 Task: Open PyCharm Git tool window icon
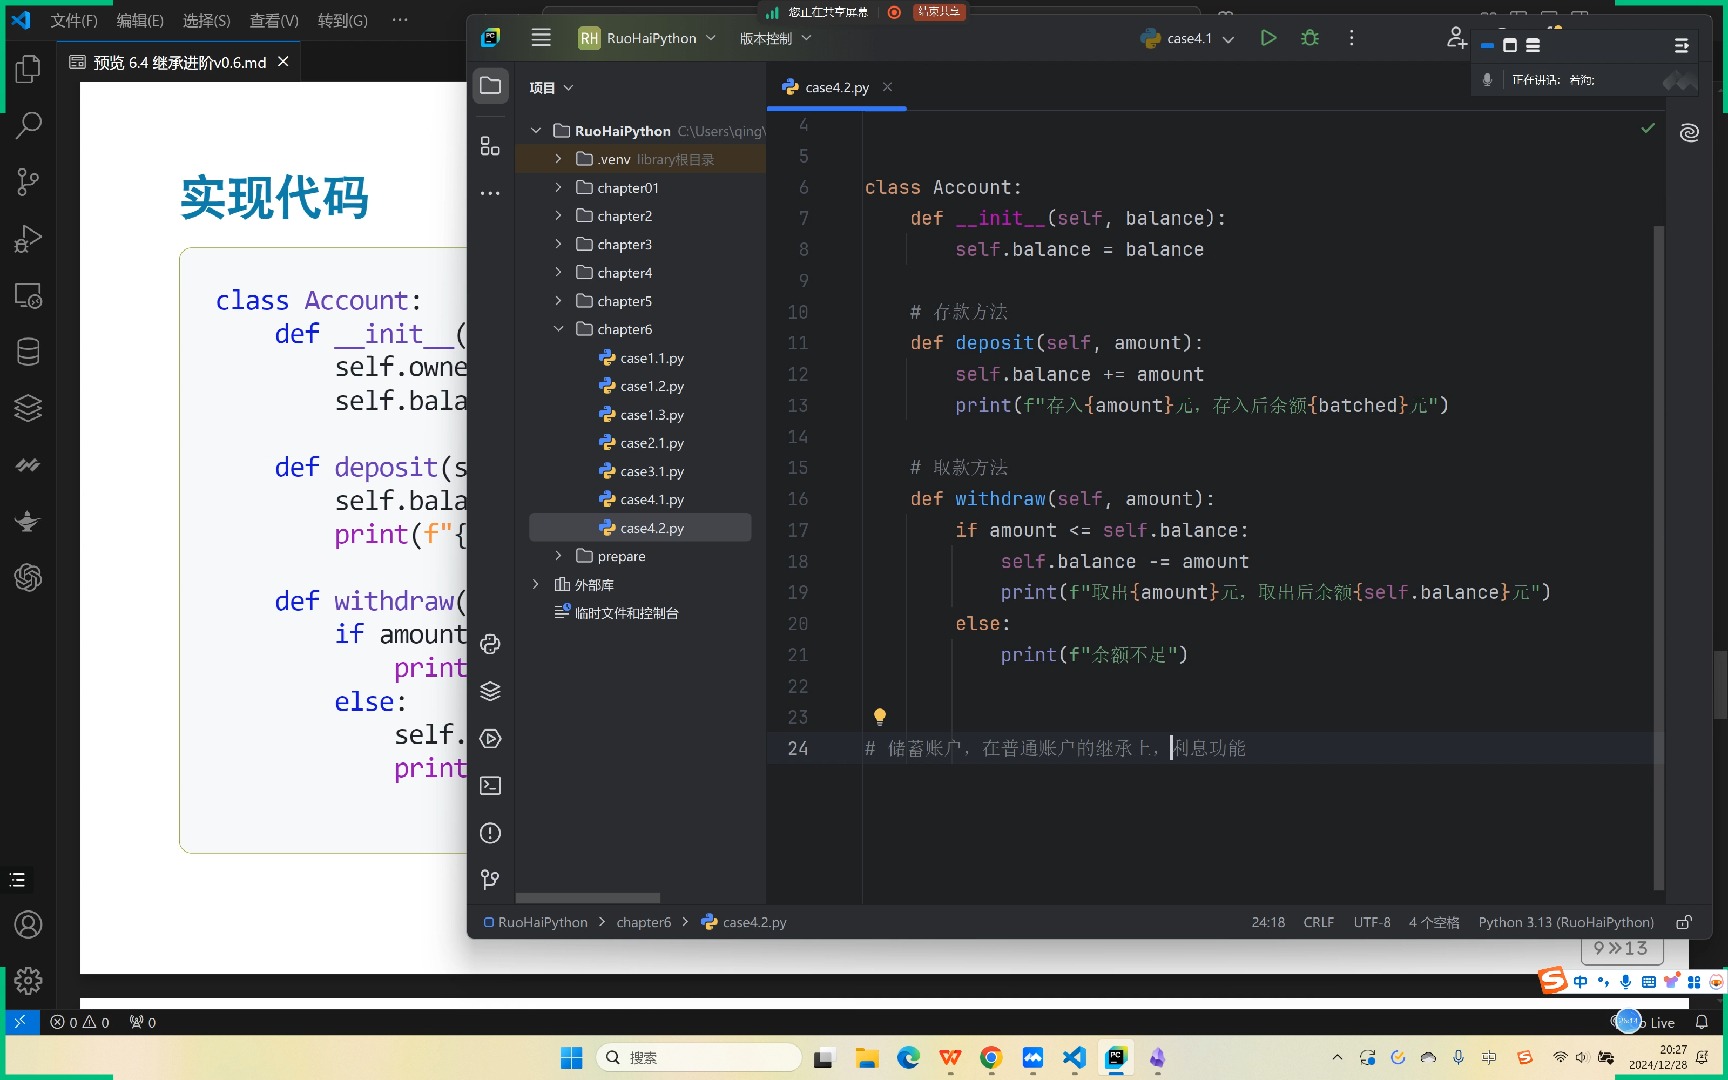pyautogui.click(x=490, y=879)
